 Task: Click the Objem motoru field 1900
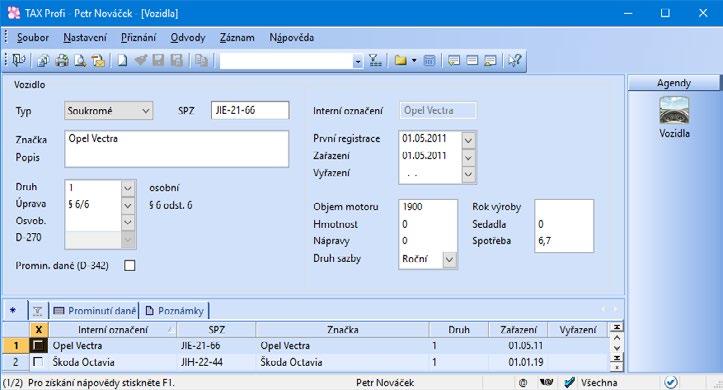428,207
